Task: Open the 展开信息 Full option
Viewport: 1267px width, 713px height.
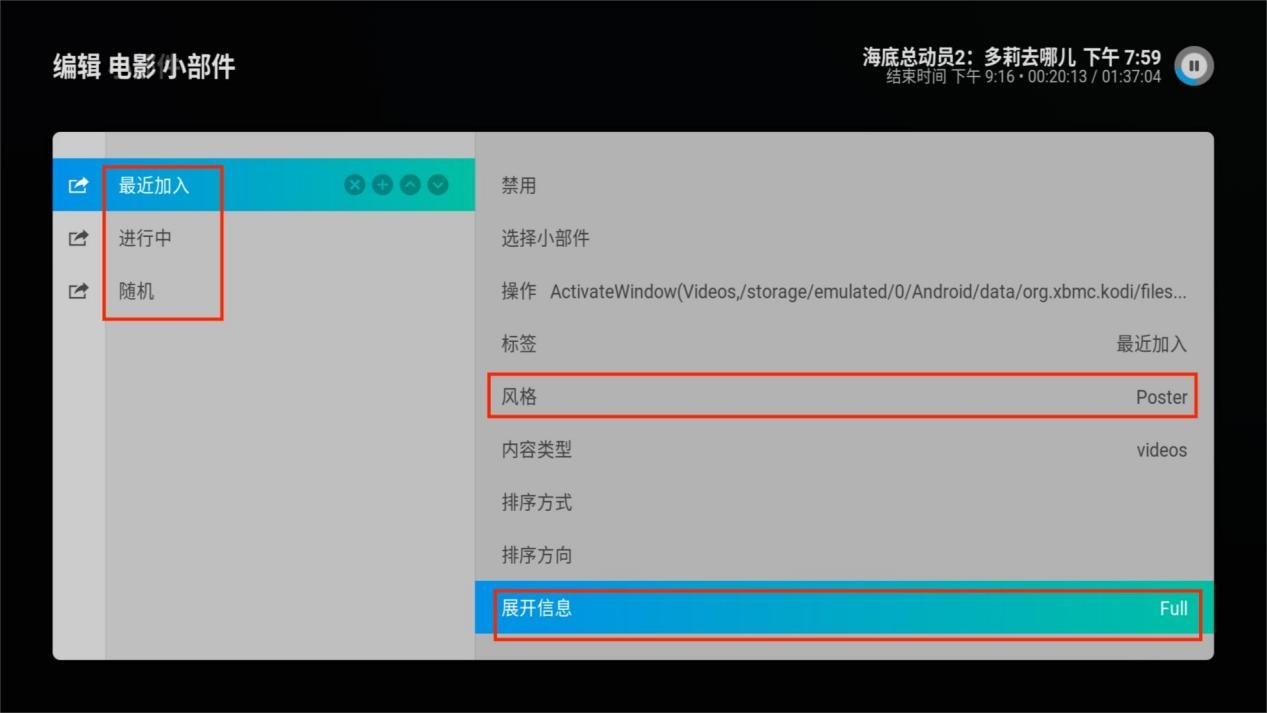Action: click(843, 608)
